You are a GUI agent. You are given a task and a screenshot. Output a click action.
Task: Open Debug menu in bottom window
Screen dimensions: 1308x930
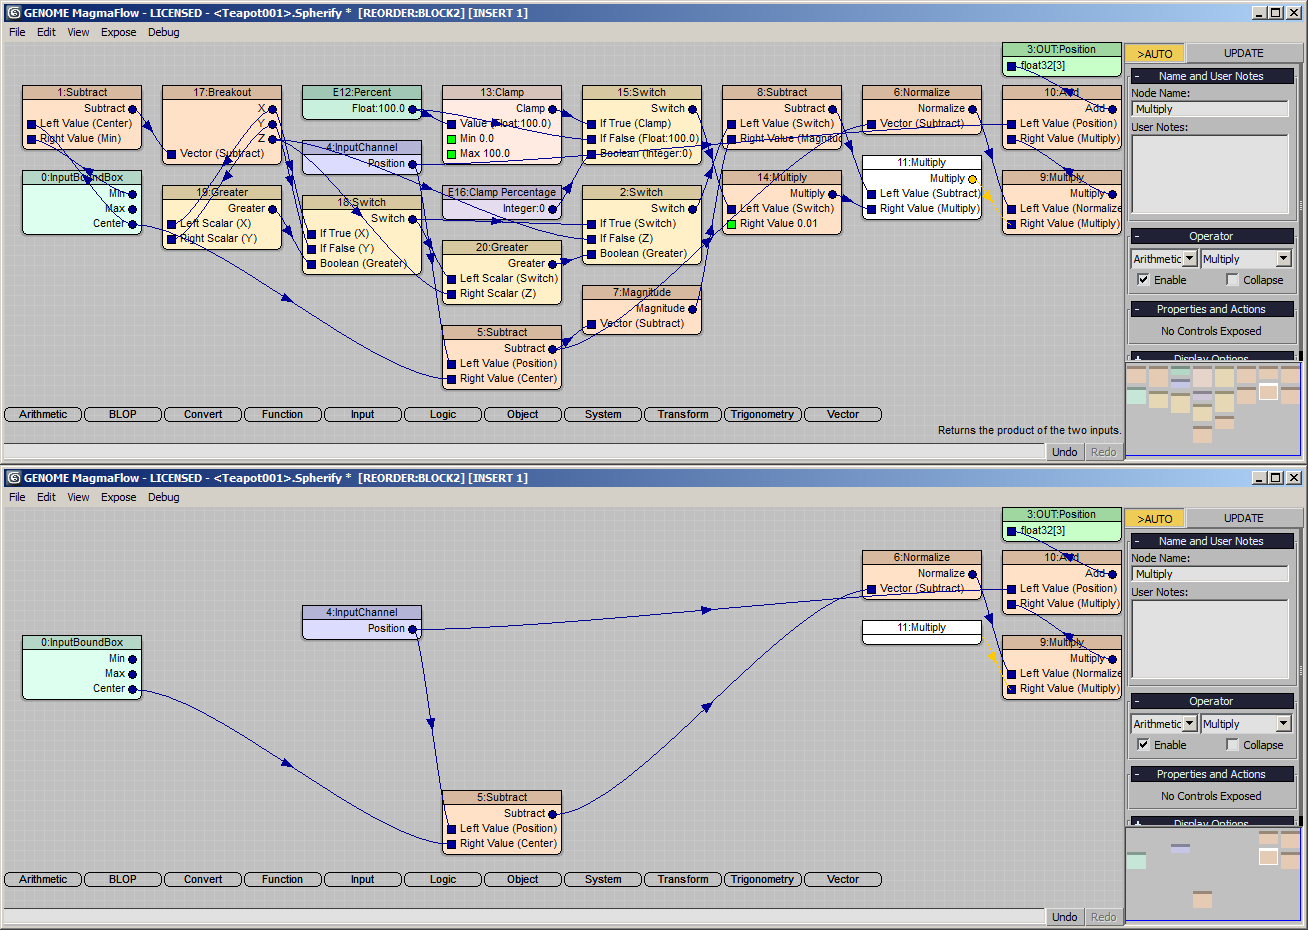(163, 497)
